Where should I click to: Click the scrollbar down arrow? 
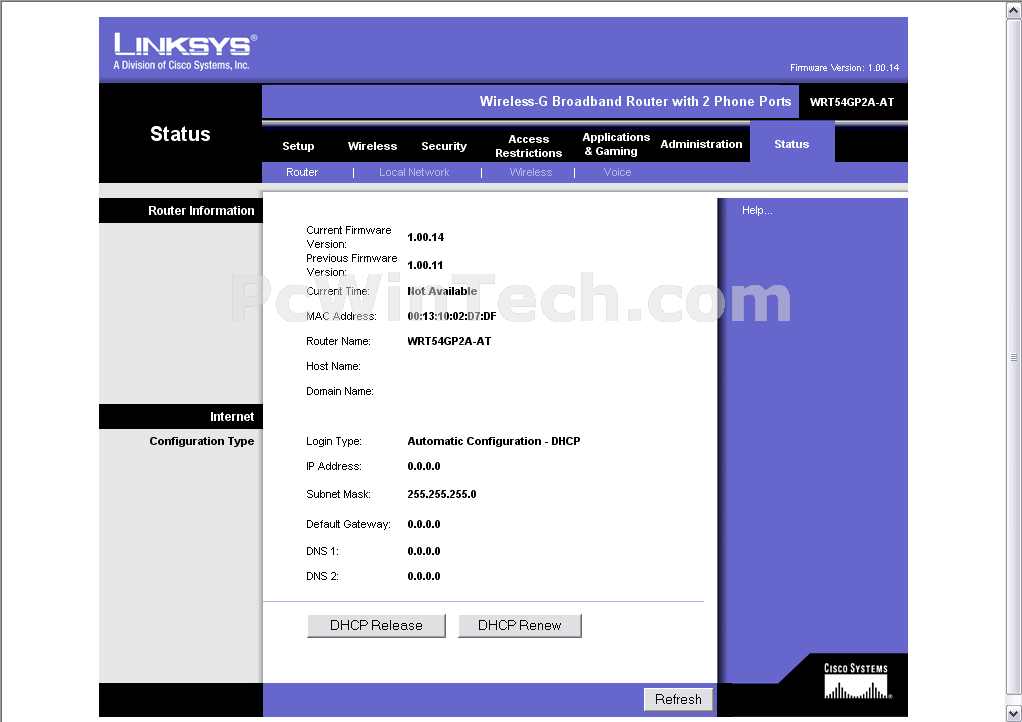[1014, 712]
